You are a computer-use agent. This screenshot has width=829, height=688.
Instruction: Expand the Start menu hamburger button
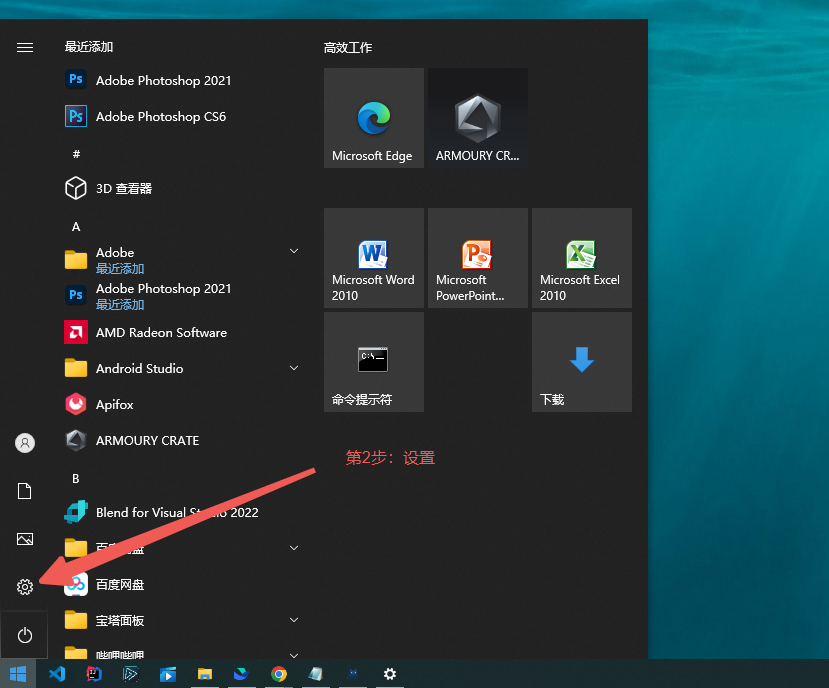(x=25, y=48)
